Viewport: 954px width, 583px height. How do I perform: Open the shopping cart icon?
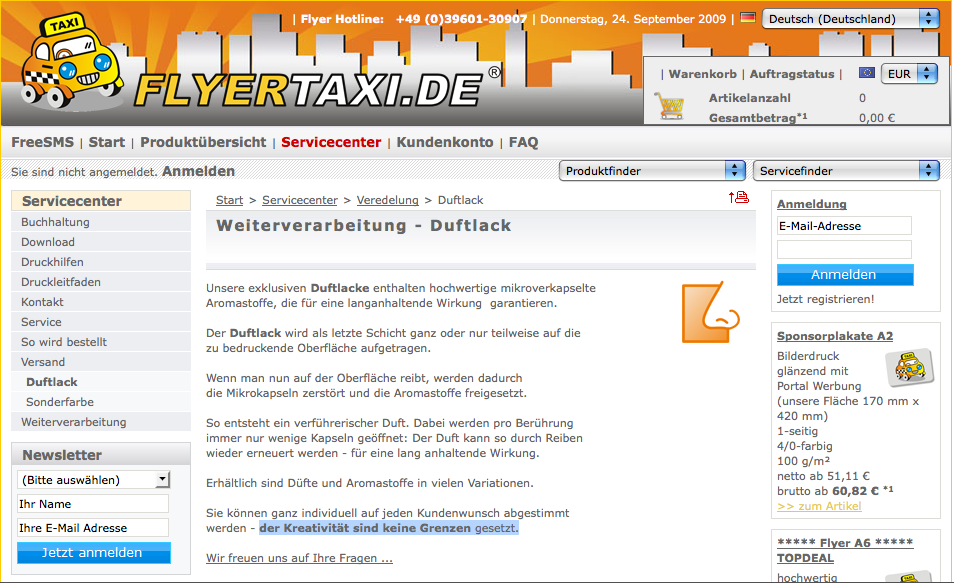tap(670, 105)
